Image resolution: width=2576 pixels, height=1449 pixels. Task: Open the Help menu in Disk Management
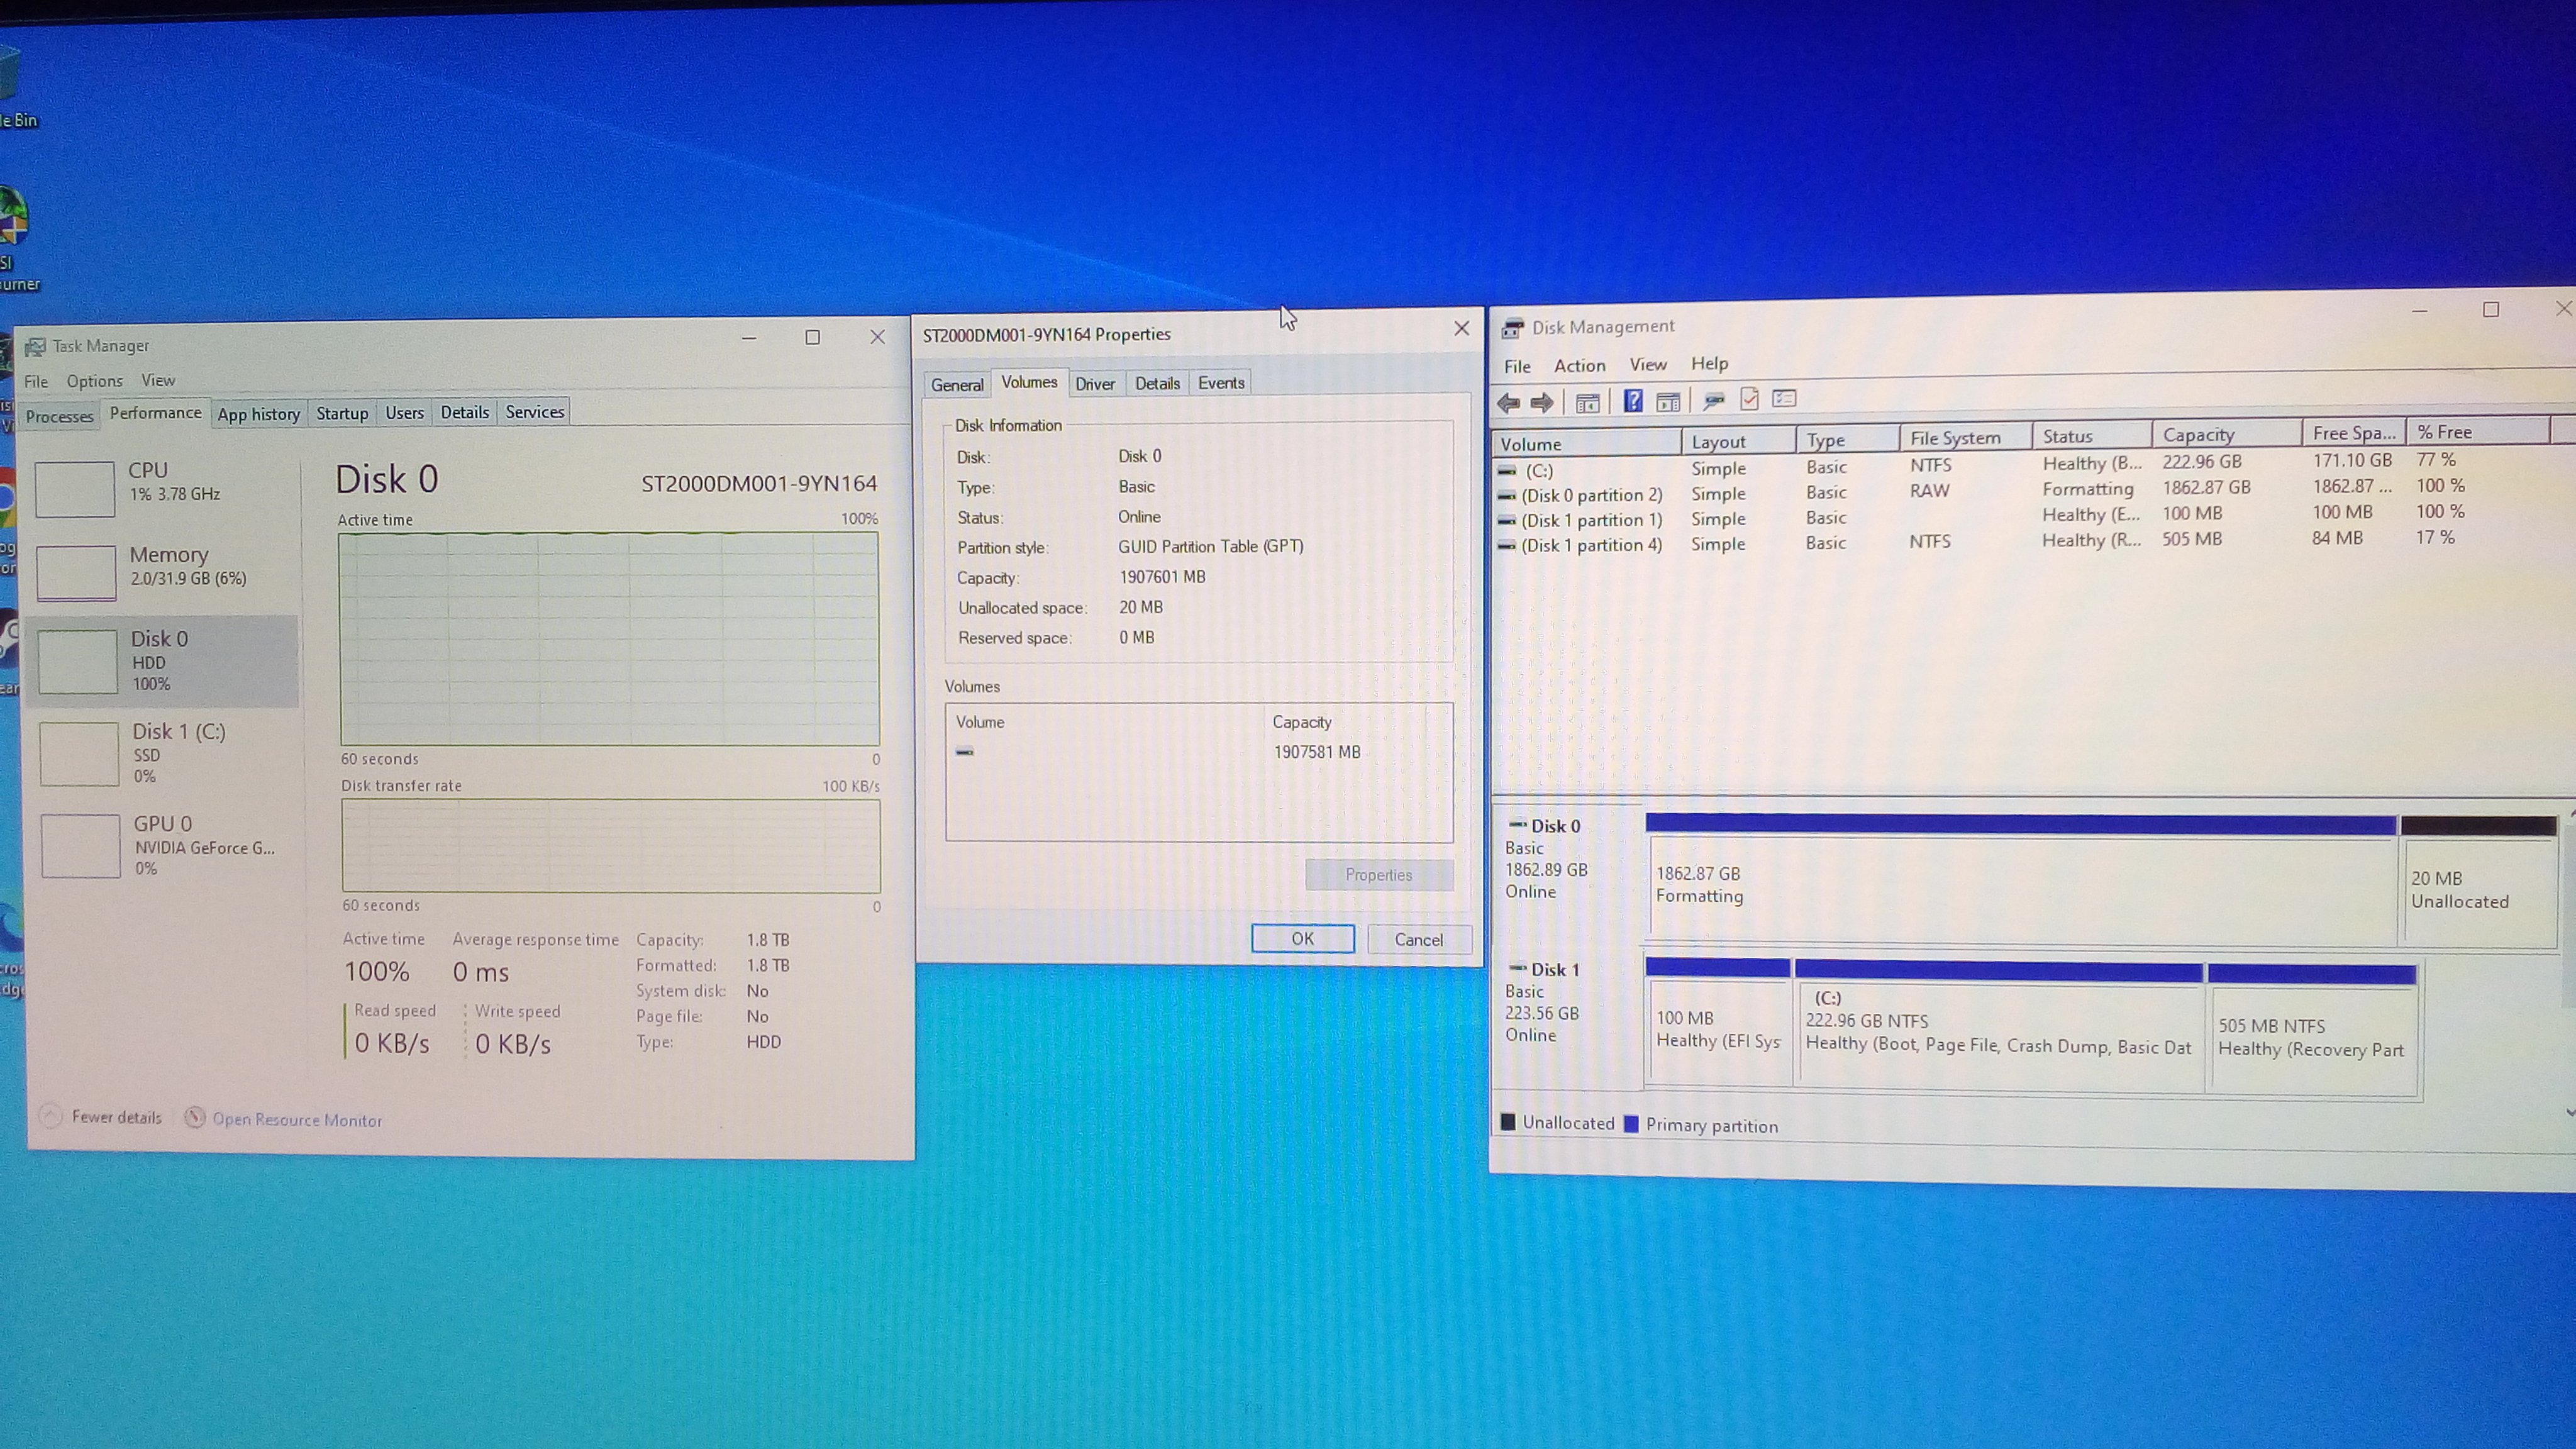pyautogui.click(x=1710, y=364)
